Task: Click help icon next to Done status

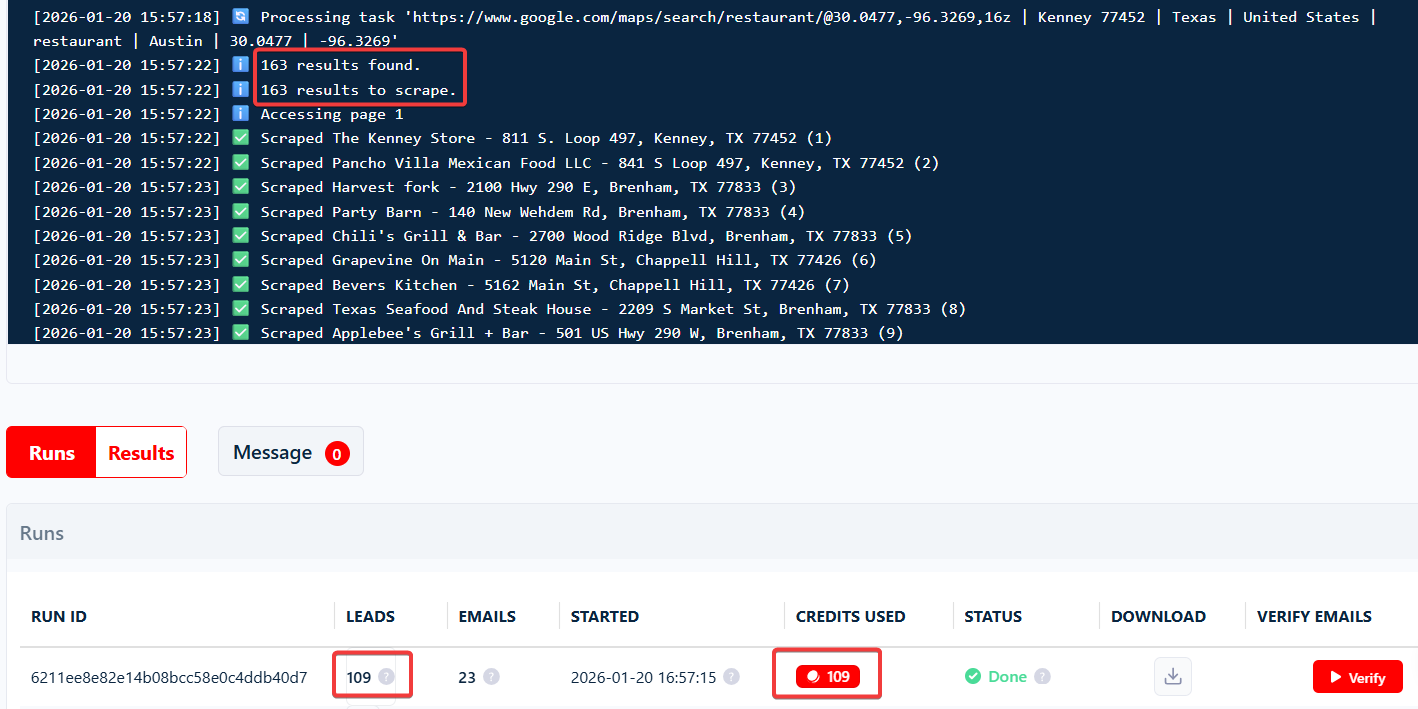Action: (1042, 677)
